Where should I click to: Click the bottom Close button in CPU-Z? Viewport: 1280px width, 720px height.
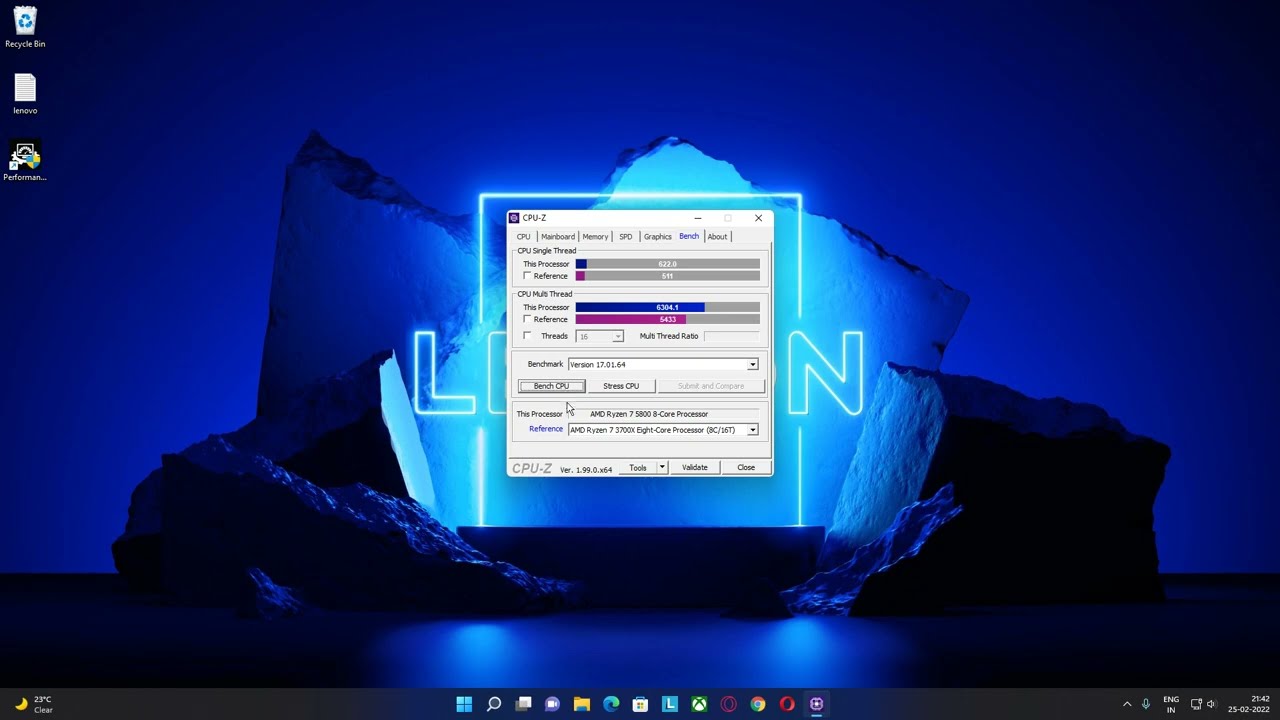pyautogui.click(x=746, y=468)
